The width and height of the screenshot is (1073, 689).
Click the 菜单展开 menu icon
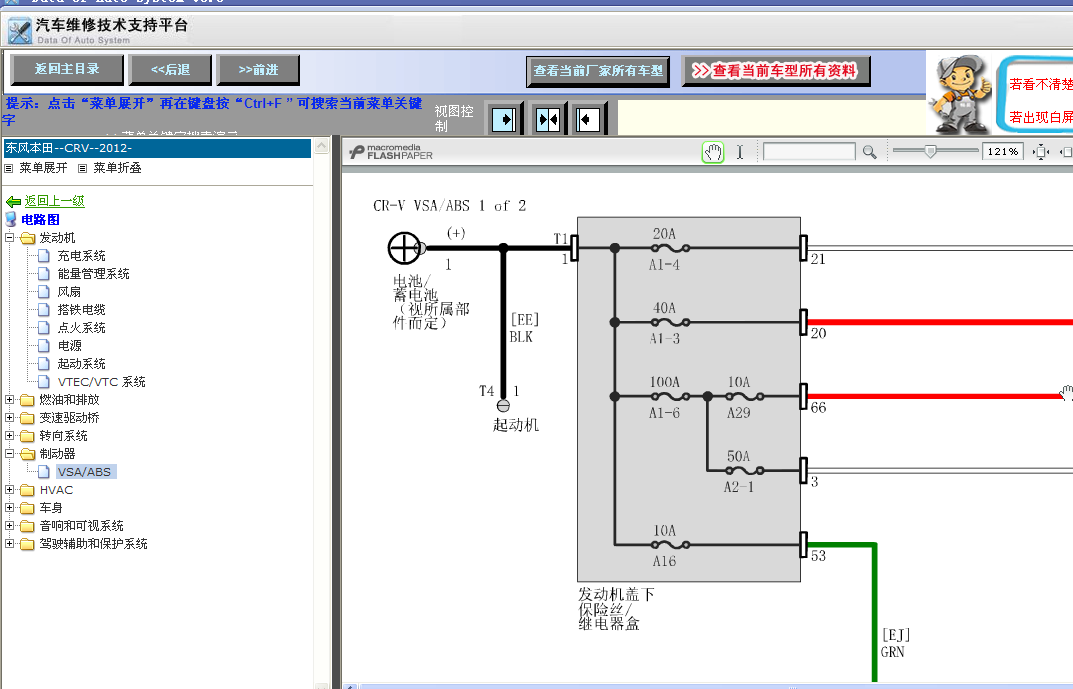(x=9, y=168)
